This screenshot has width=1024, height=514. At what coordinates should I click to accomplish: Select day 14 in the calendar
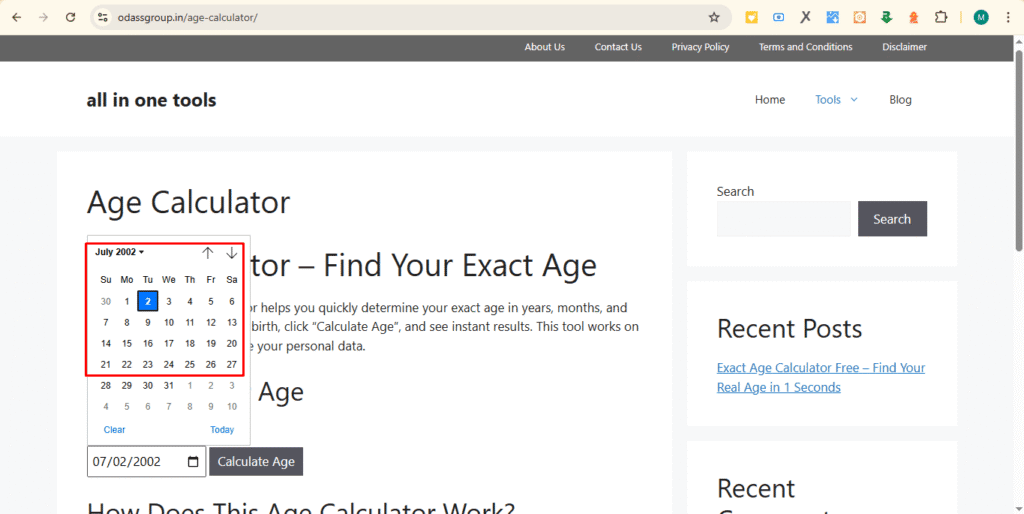click(x=106, y=344)
